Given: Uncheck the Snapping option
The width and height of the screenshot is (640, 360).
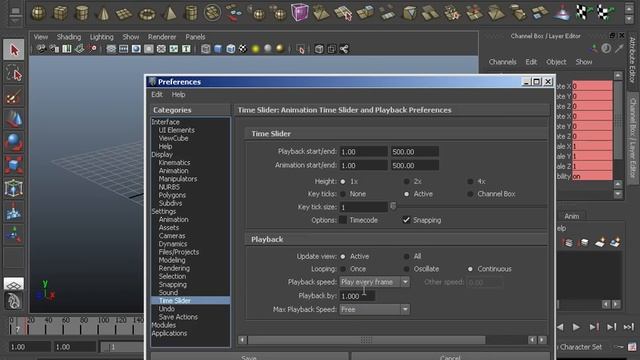Looking at the screenshot, I should tap(407, 220).
